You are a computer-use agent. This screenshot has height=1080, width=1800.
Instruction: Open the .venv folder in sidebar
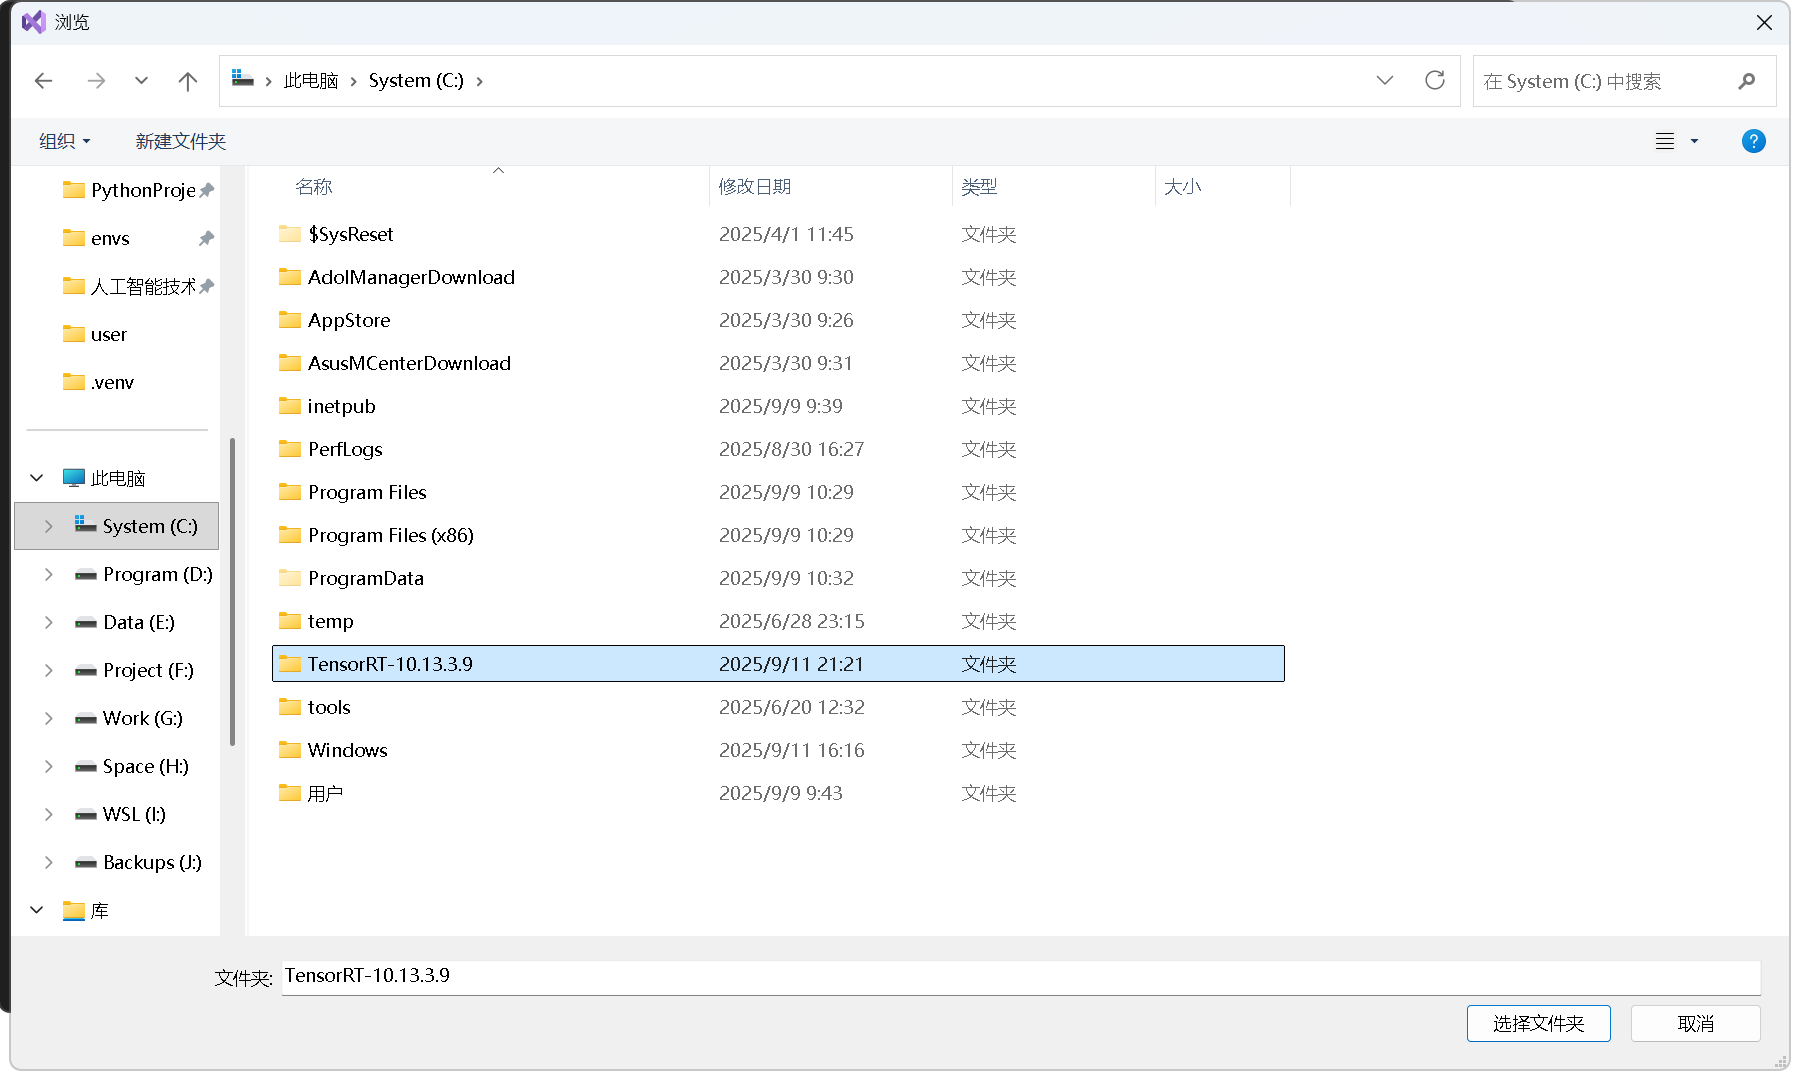99,382
